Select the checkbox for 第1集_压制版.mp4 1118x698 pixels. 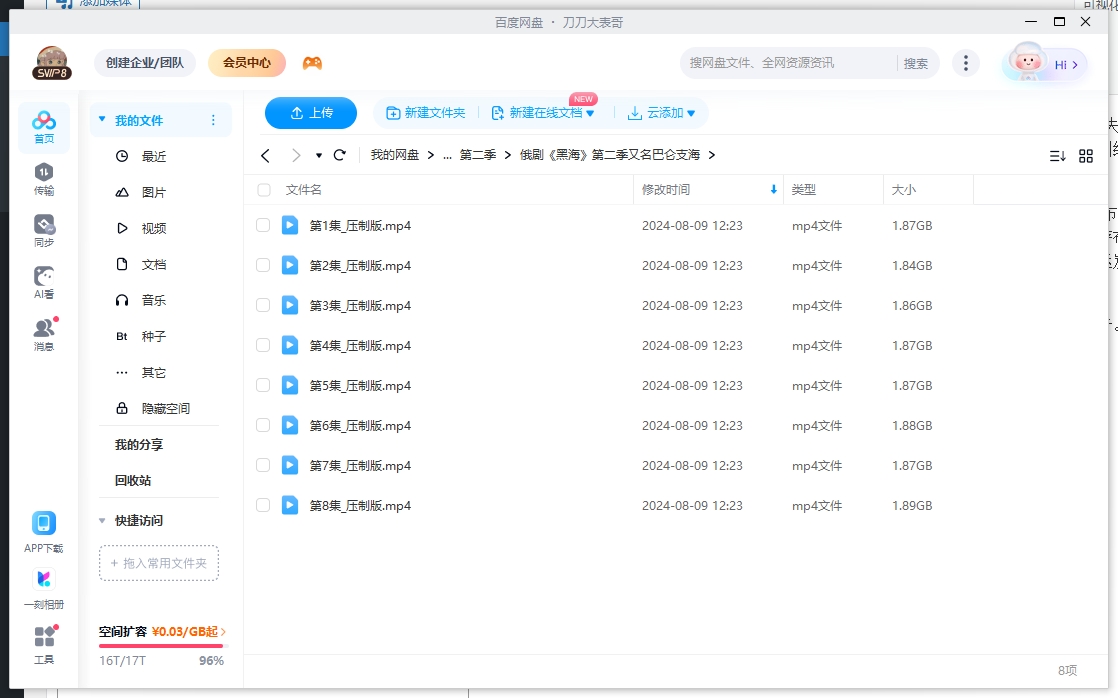coord(262,225)
